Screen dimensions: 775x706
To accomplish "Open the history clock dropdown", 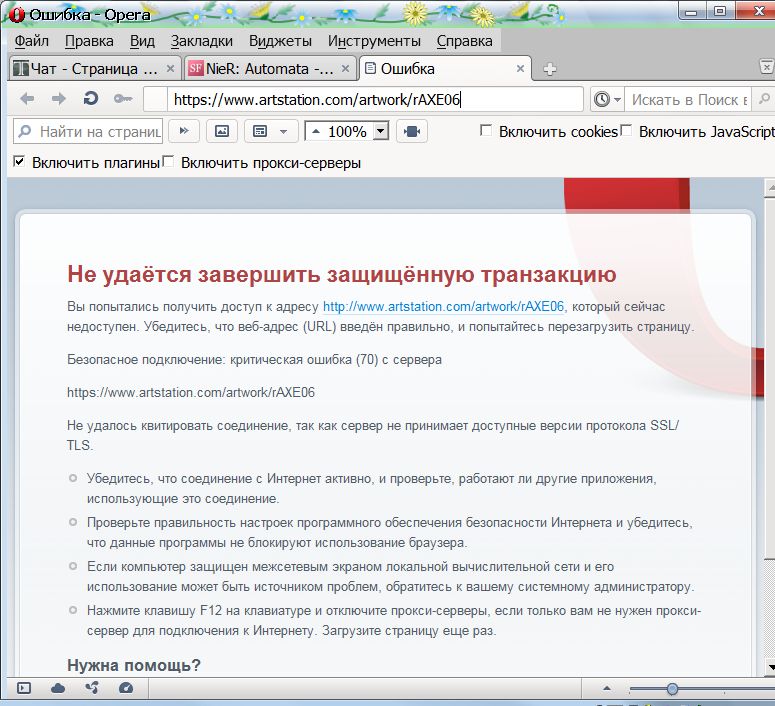I will click(x=606, y=99).
